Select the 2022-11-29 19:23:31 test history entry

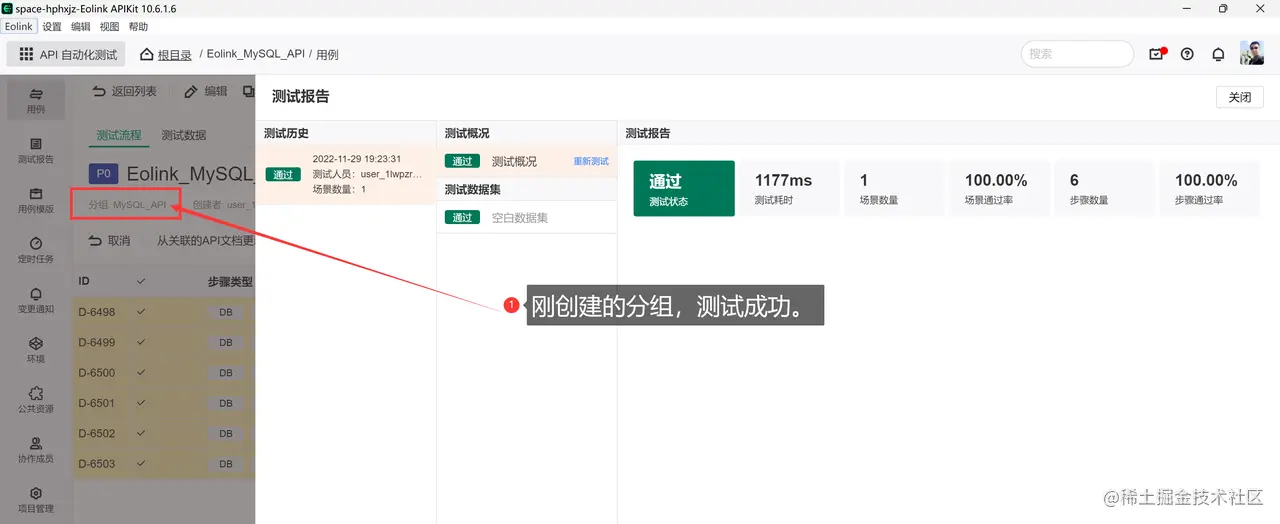click(x=346, y=174)
